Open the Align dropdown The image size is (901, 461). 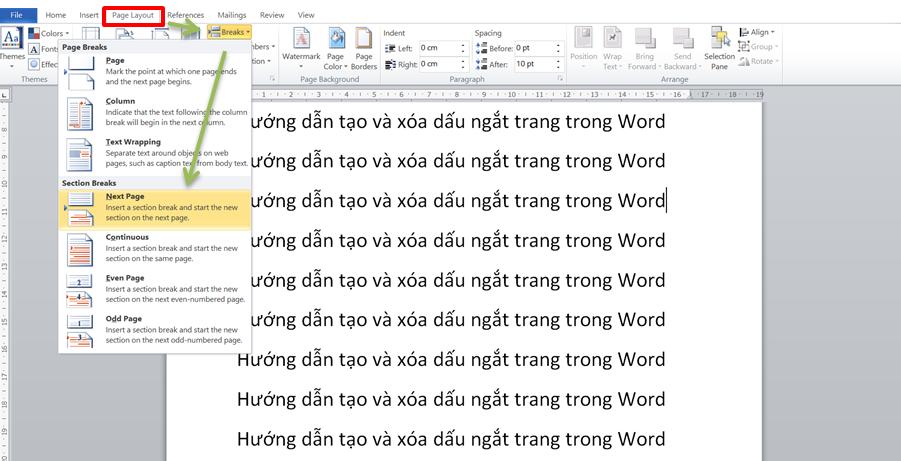pyautogui.click(x=757, y=32)
